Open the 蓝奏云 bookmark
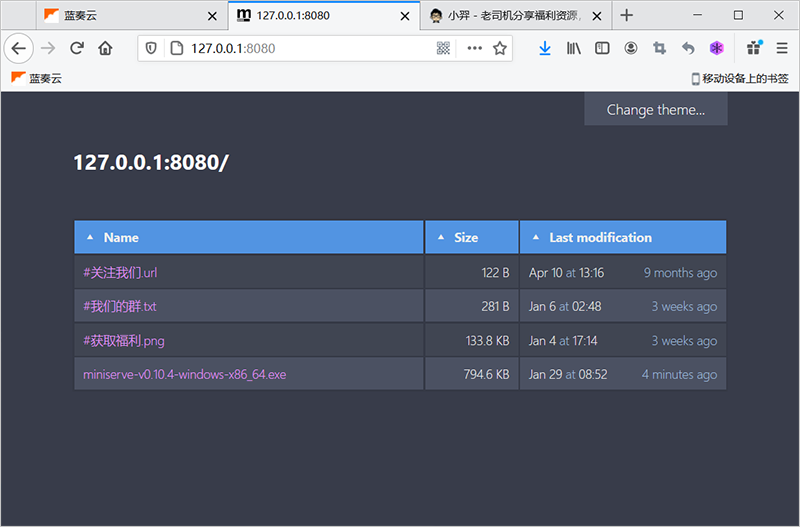The height and width of the screenshot is (527, 800). pyautogui.click(x=36, y=78)
